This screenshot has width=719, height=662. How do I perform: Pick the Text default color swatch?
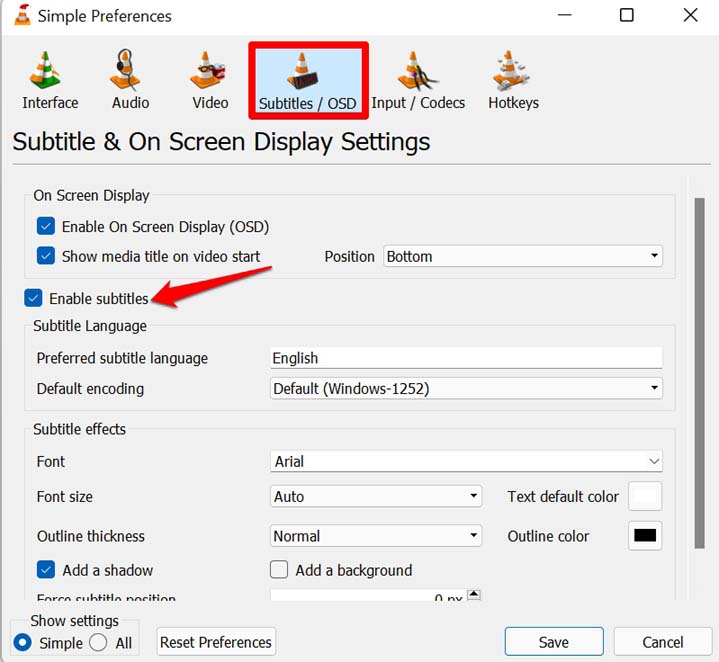[645, 496]
